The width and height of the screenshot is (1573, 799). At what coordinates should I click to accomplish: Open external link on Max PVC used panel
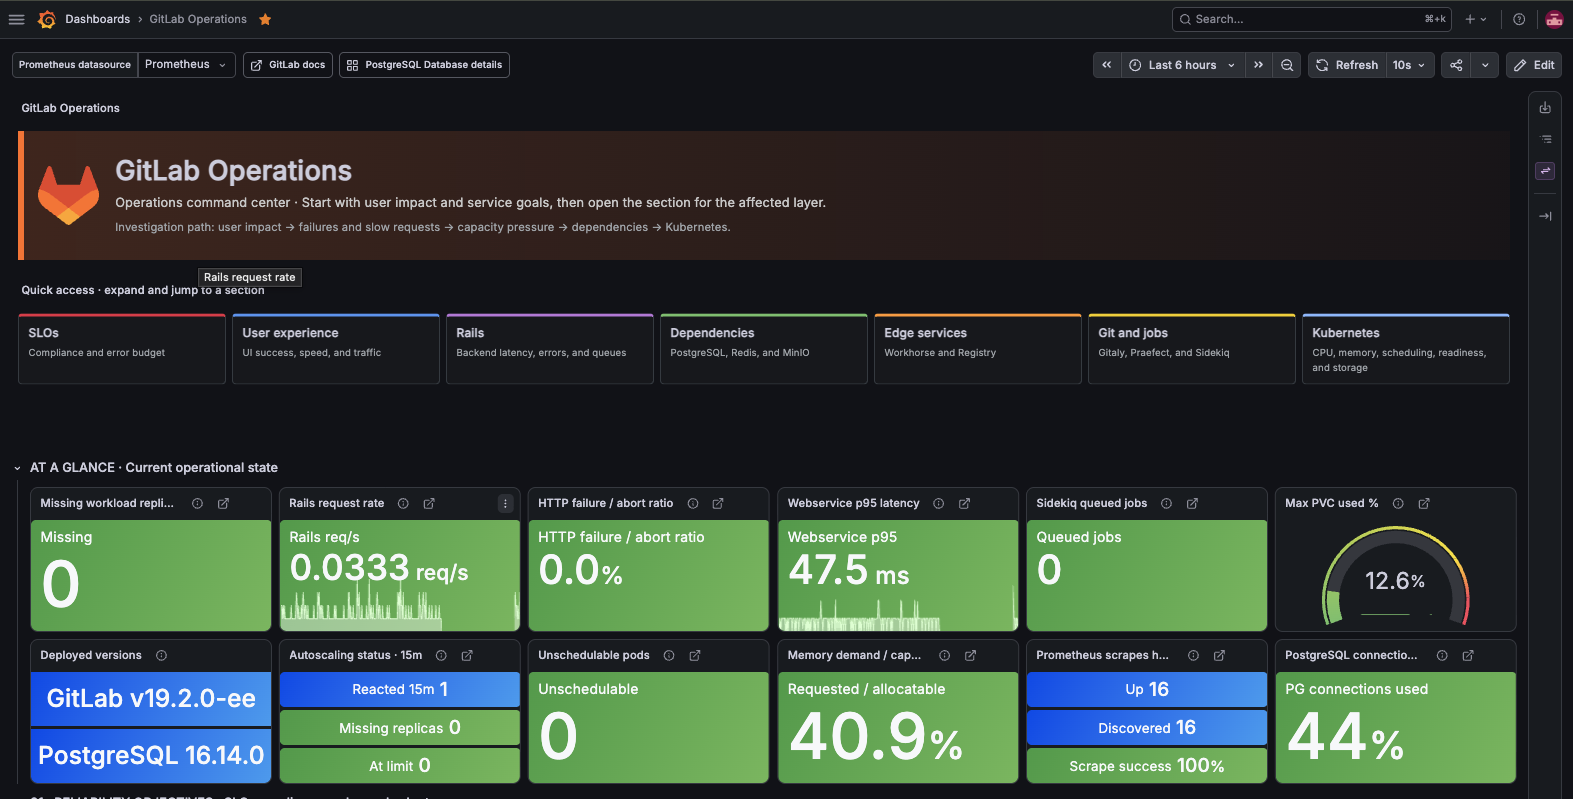tap(1424, 503)
